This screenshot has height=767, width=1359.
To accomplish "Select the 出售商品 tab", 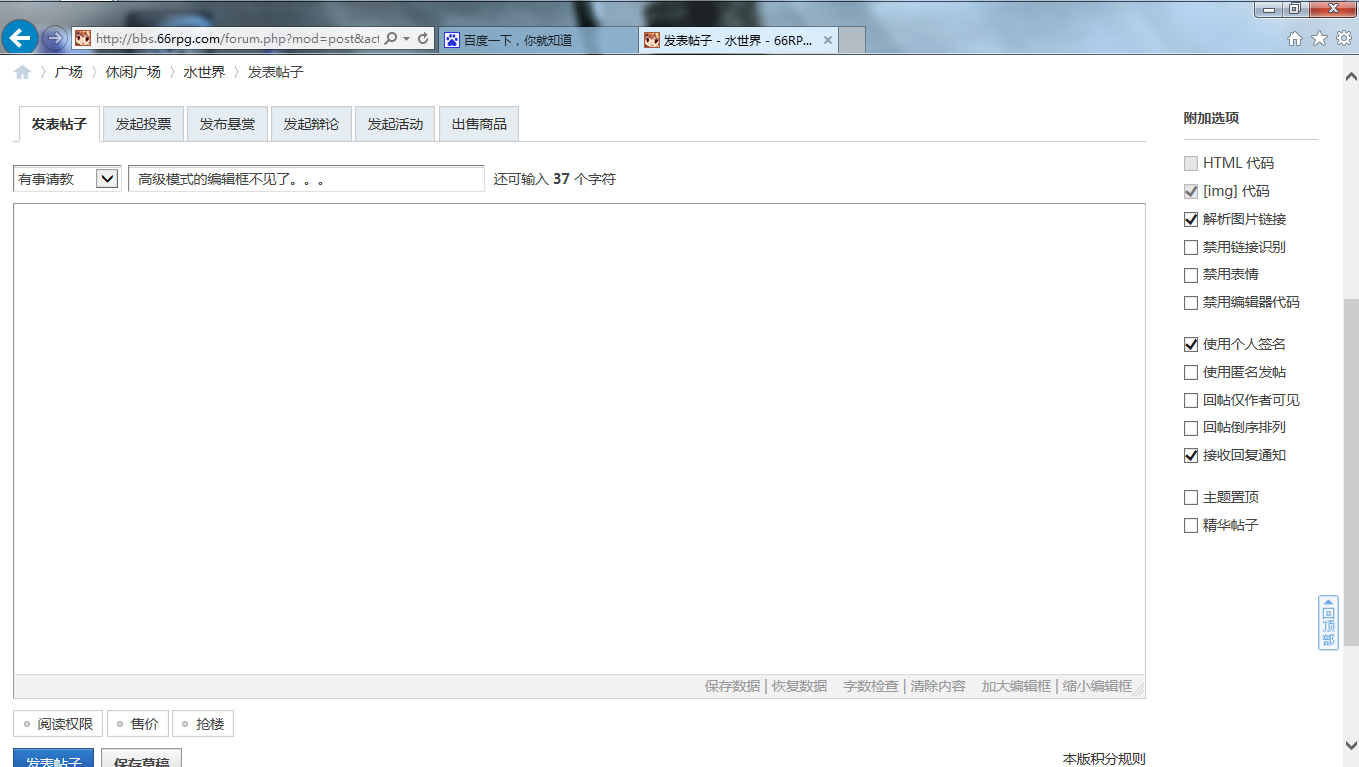I will pos(479,124).
